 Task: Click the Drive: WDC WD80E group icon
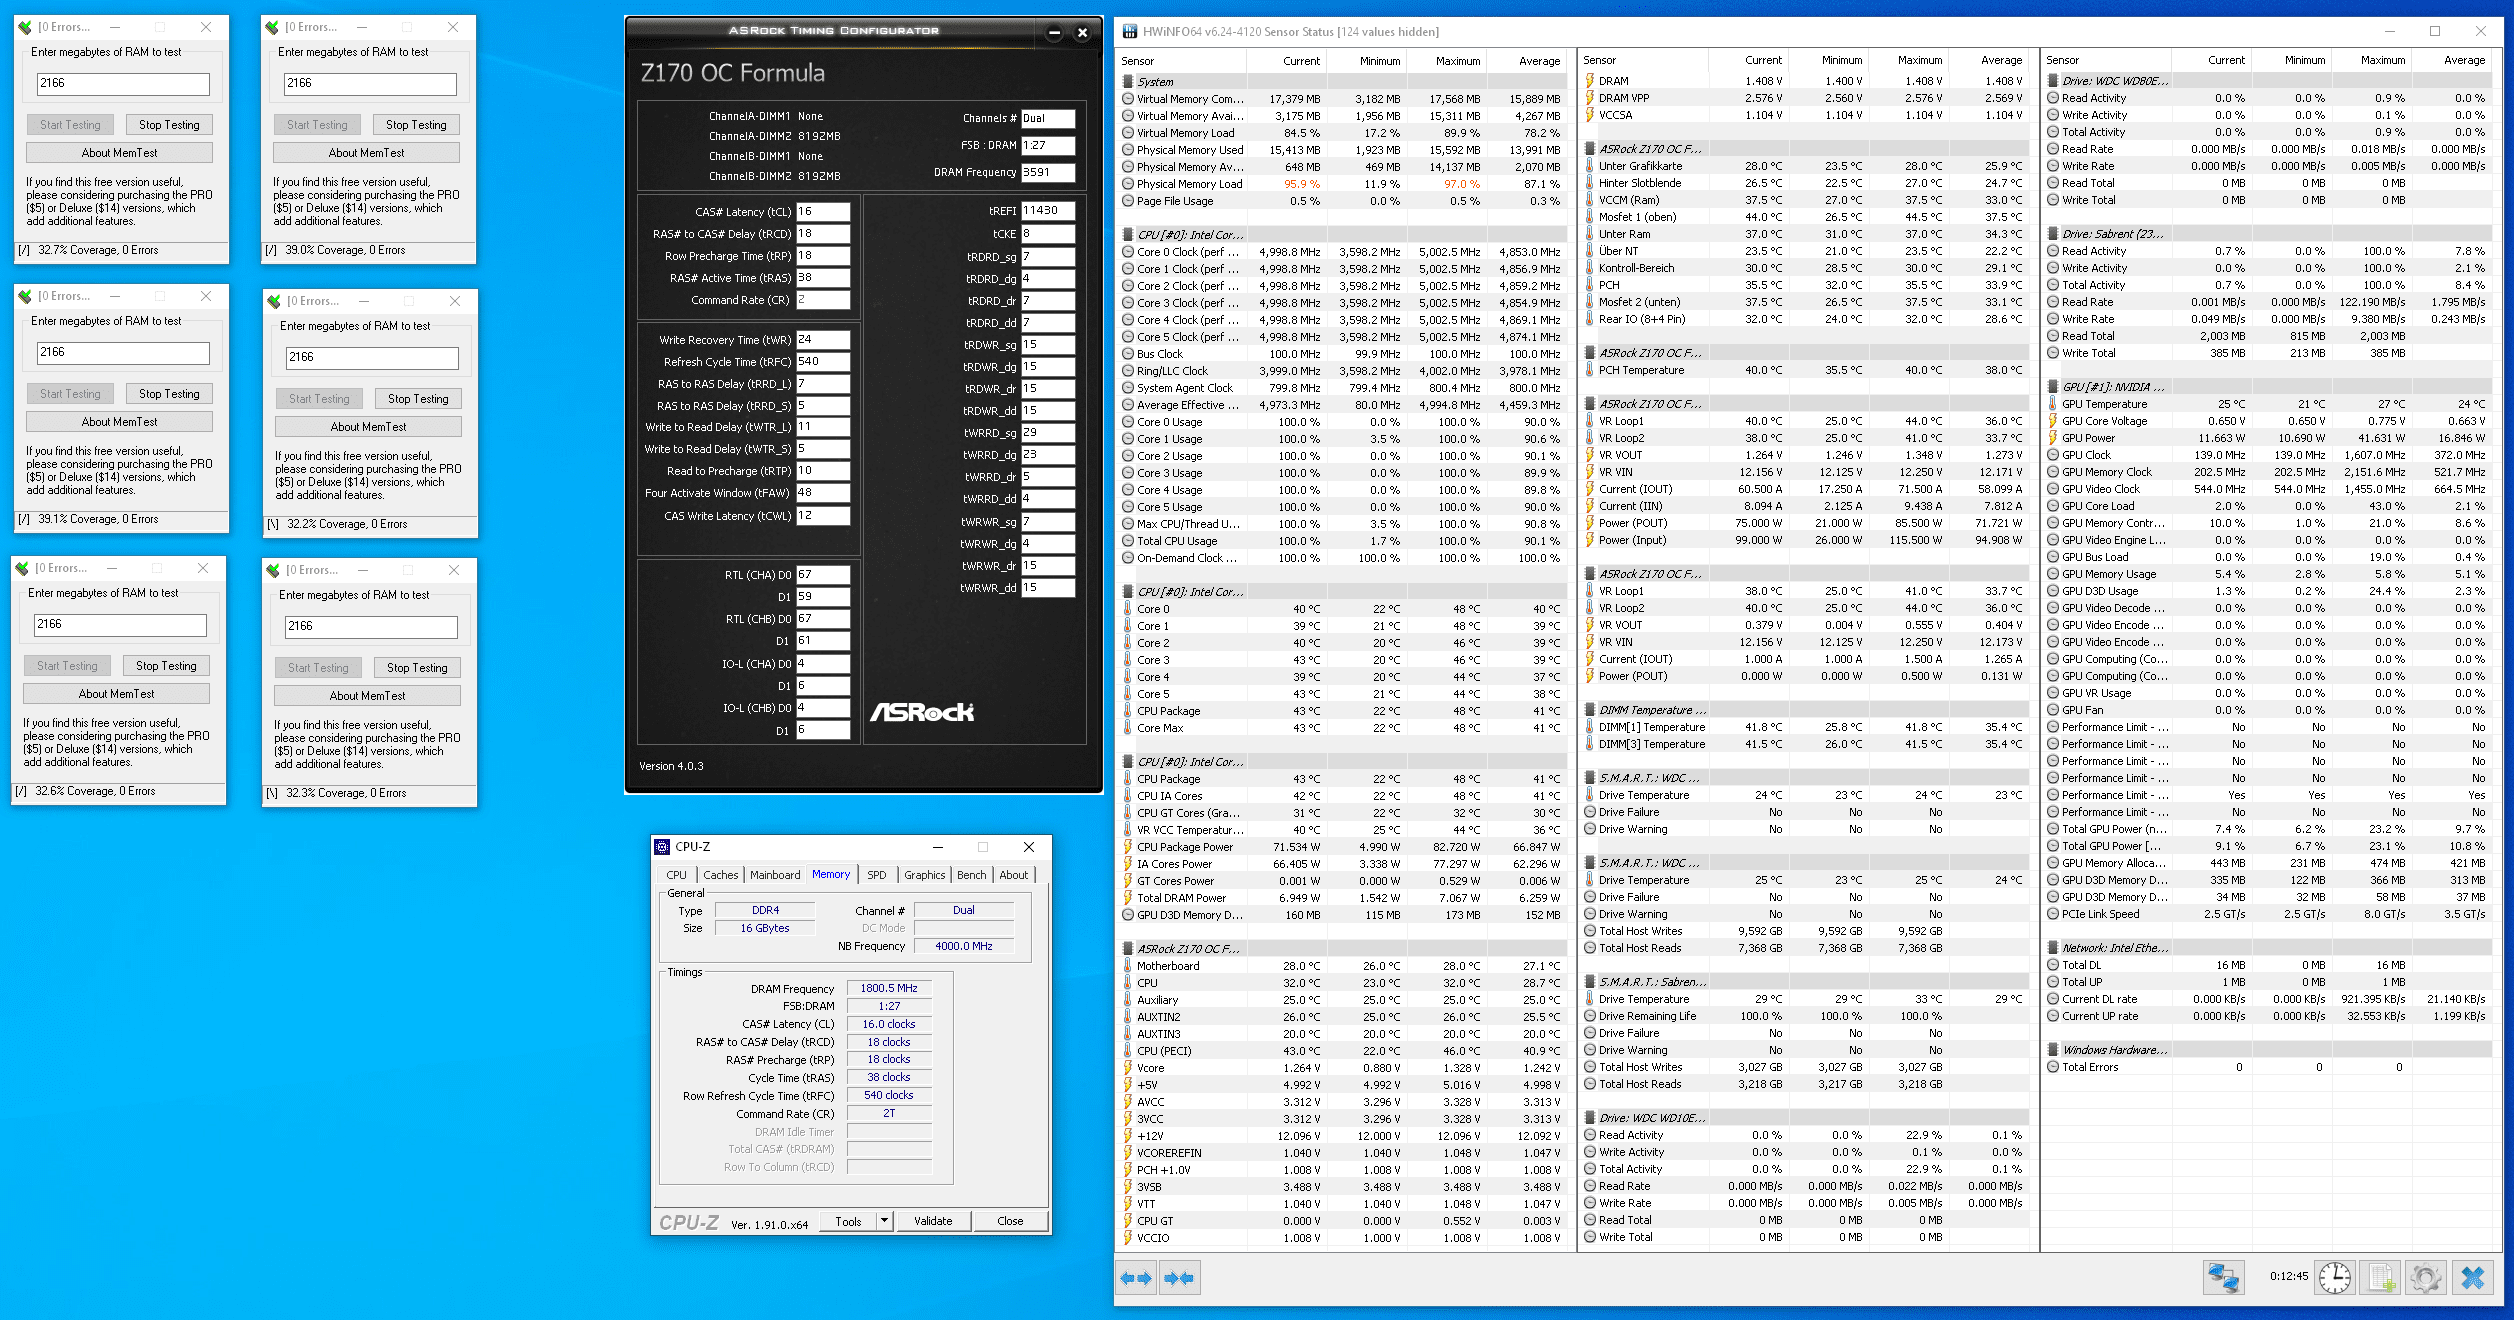(2053, 81)
